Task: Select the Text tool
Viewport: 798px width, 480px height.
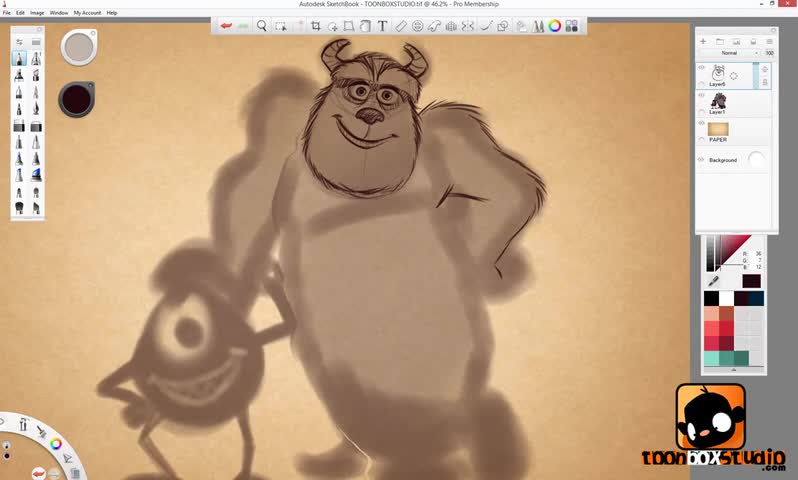Action: [382, 26]
